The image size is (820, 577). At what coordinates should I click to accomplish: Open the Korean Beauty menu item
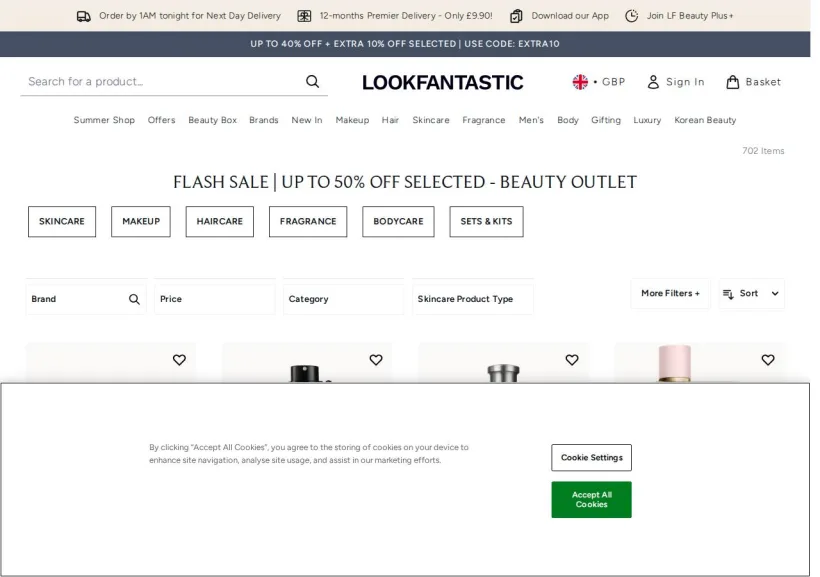(x=705, y=120)
